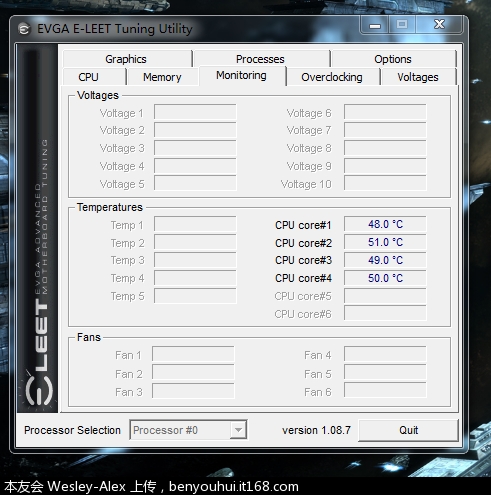Click the version 1.08.7 text

316,430
